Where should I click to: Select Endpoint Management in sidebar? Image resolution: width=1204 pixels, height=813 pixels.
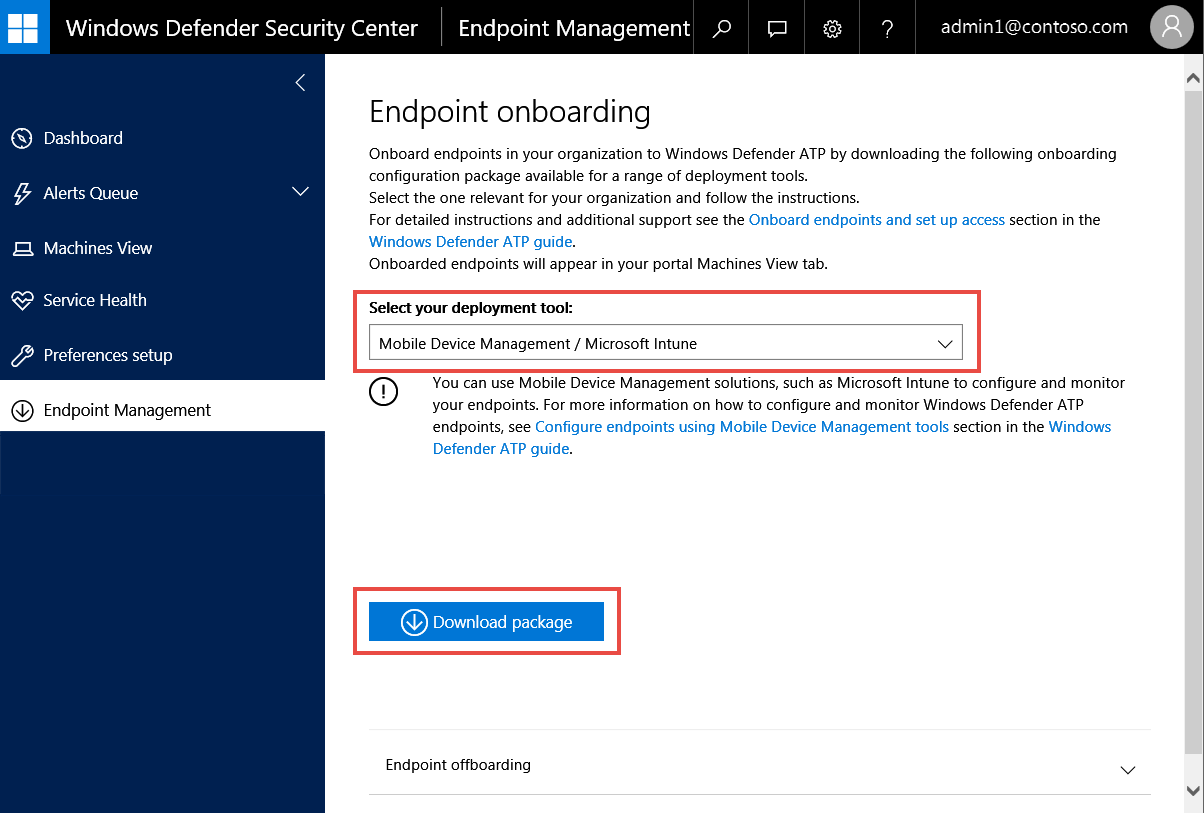pyautogui.click(x=127, y=410)
